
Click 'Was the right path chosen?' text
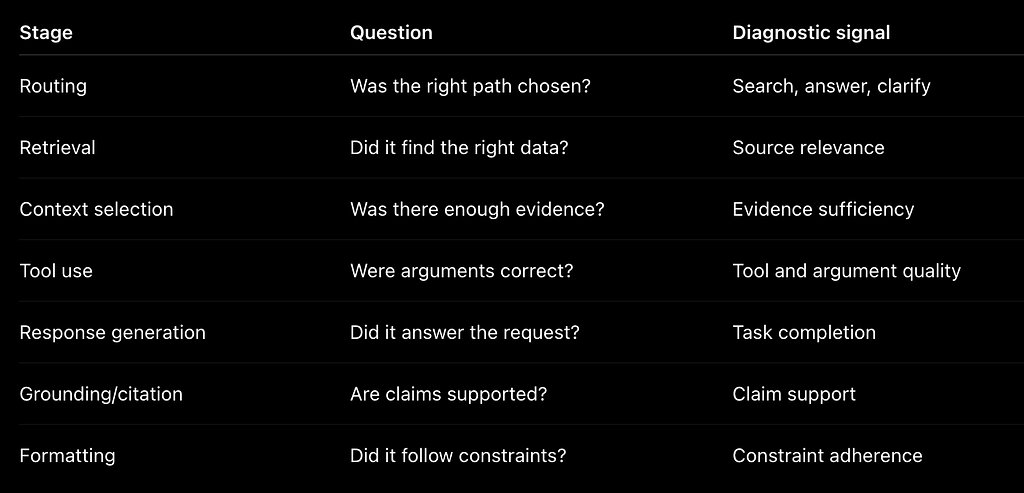click(x=470, y=86)
